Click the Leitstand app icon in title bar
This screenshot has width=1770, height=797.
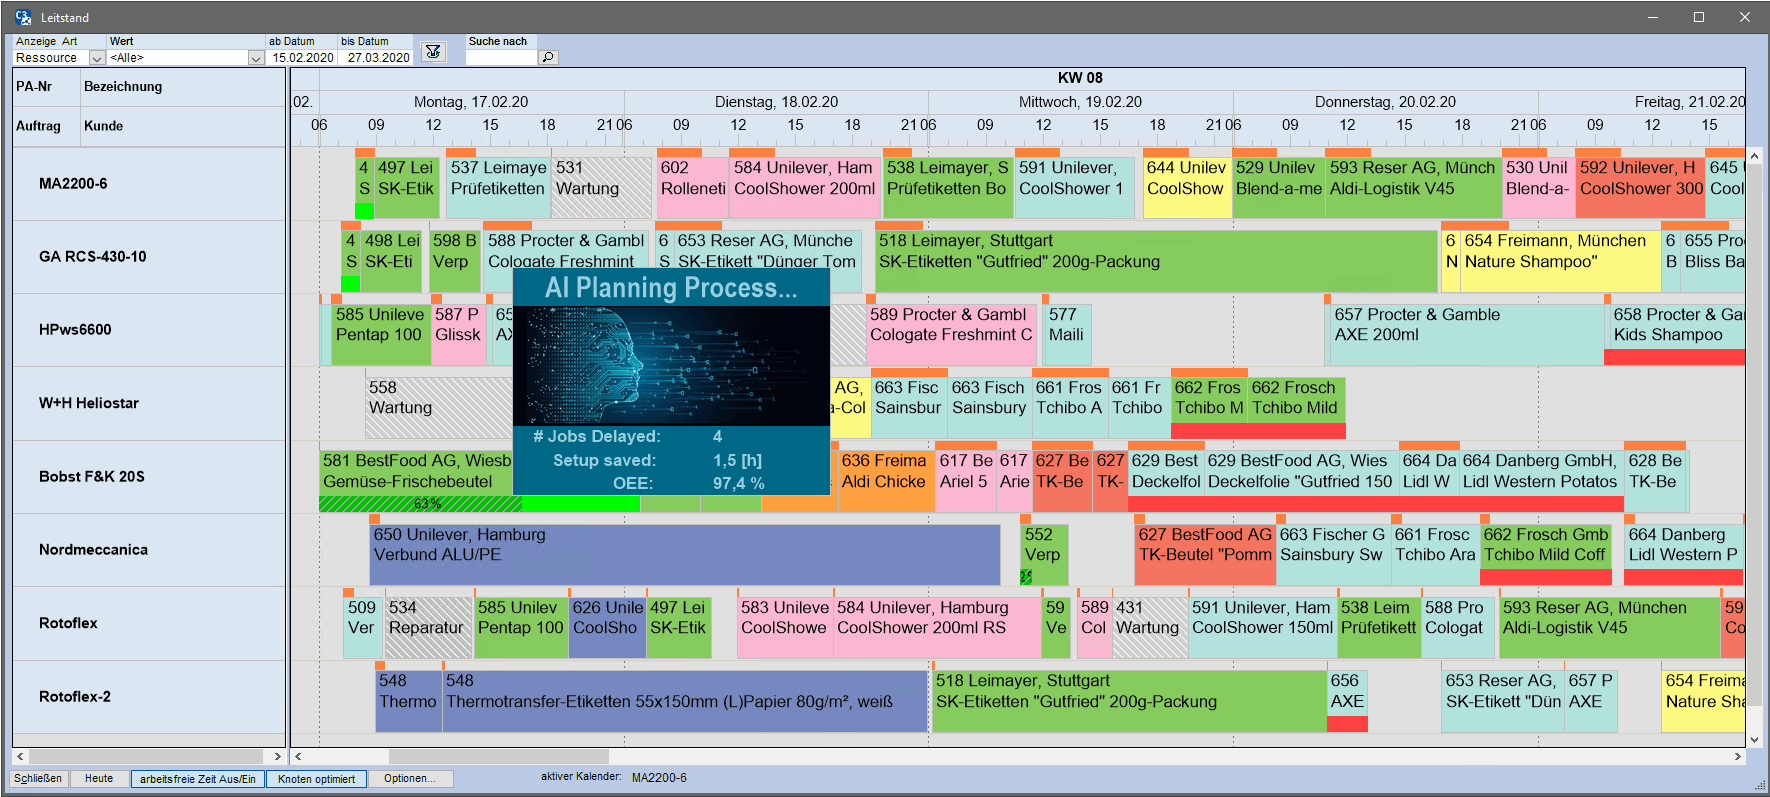tap(23, 17)
